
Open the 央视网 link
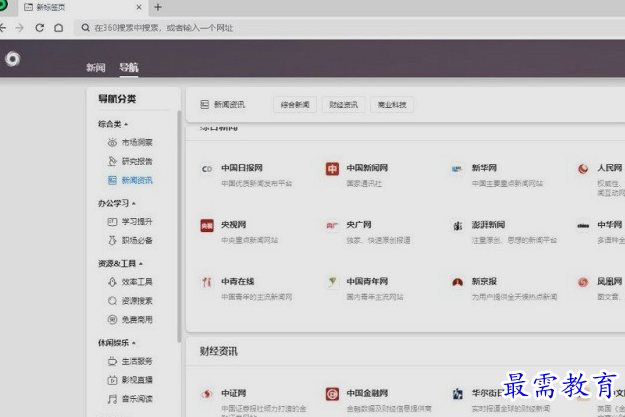point(234,225)
